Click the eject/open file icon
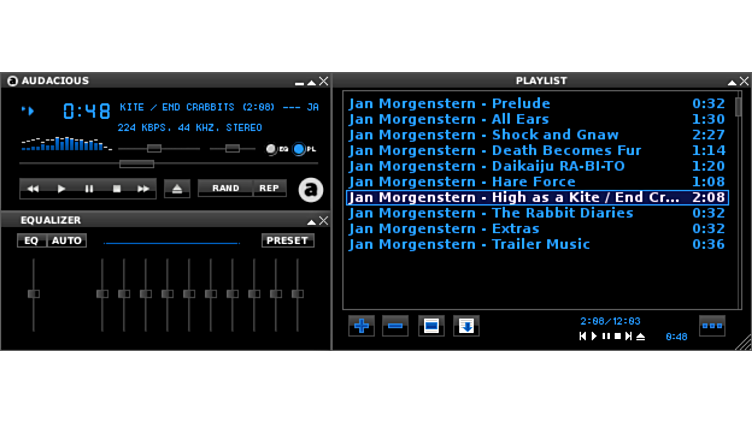Screen dimensions: 752x423 [177, 188]
